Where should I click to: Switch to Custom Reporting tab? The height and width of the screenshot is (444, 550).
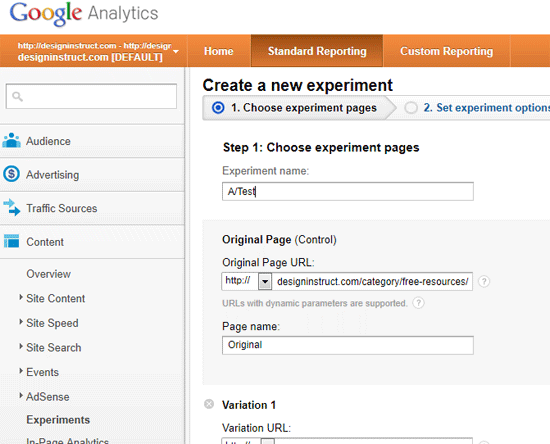tap(447, 51)
